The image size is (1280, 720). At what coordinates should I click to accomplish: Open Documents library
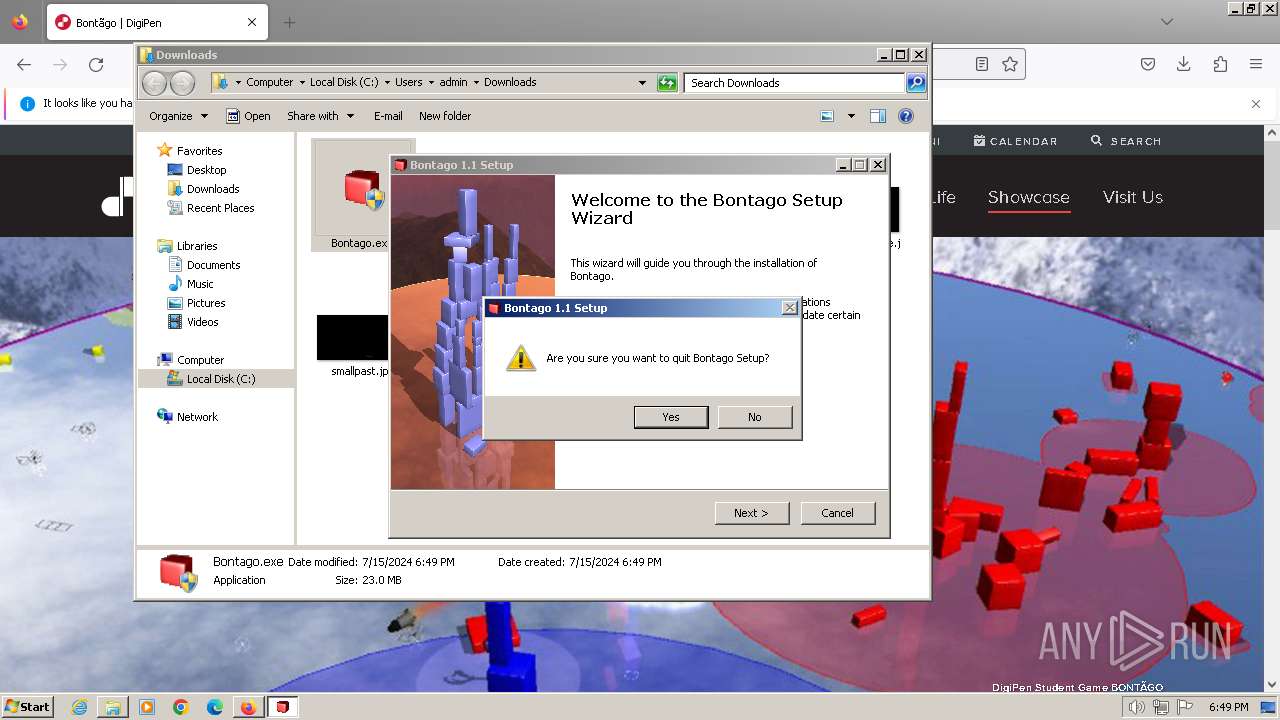click(213, 265)
